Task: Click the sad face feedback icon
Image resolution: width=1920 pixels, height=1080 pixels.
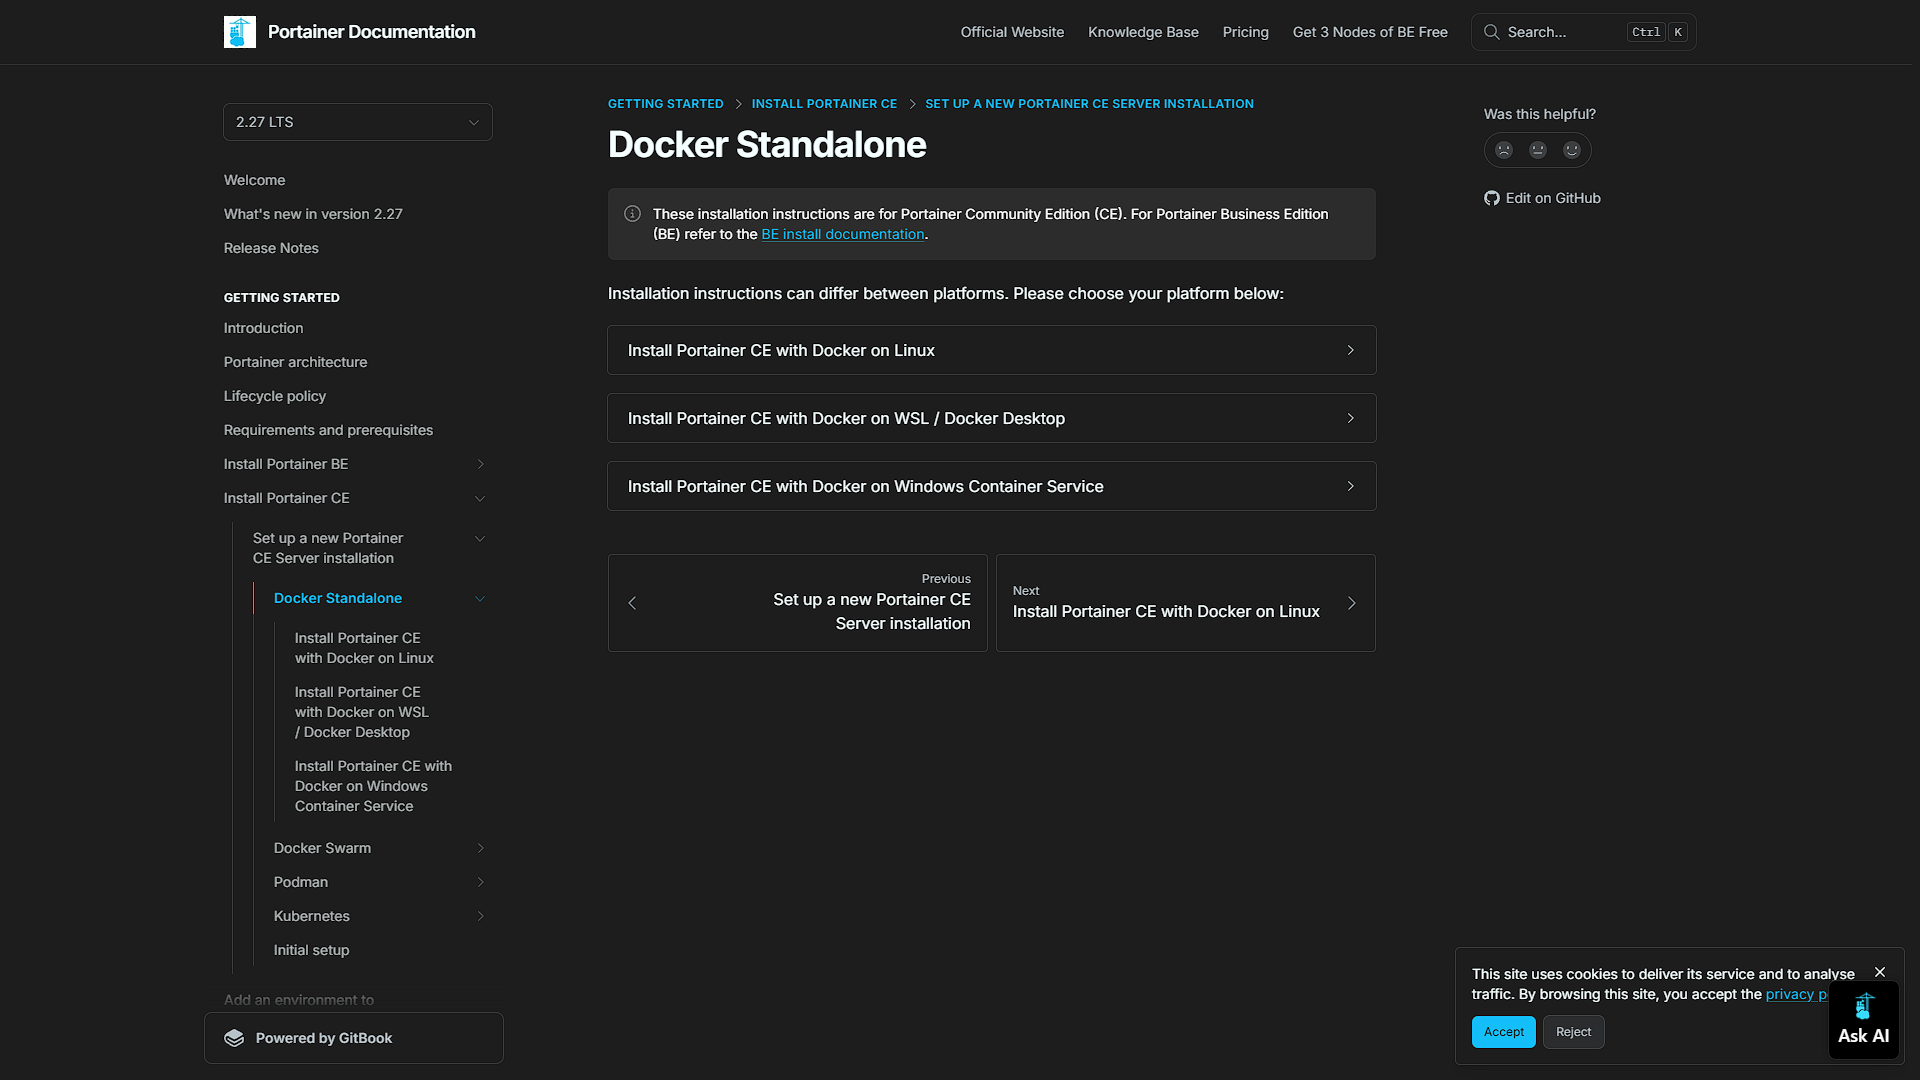Action: coord(1504,150)
